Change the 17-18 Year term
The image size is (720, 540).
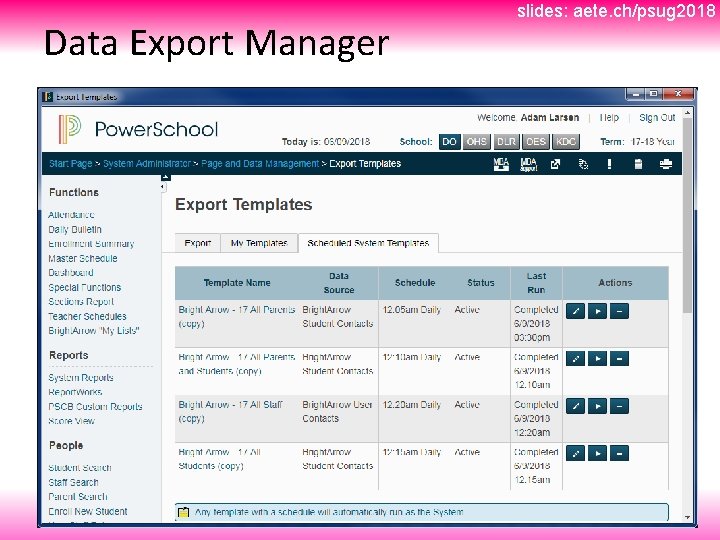click(652, 142)
